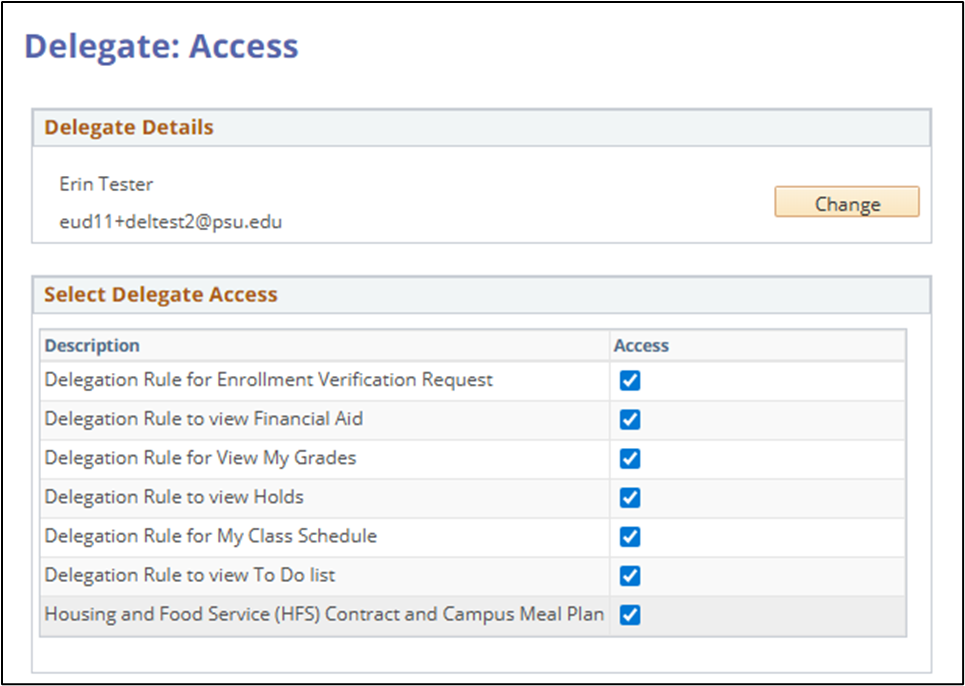Disable View My Grades access checkbox
The height and width of the screenshot is (686, 965).
coord(630,459)
